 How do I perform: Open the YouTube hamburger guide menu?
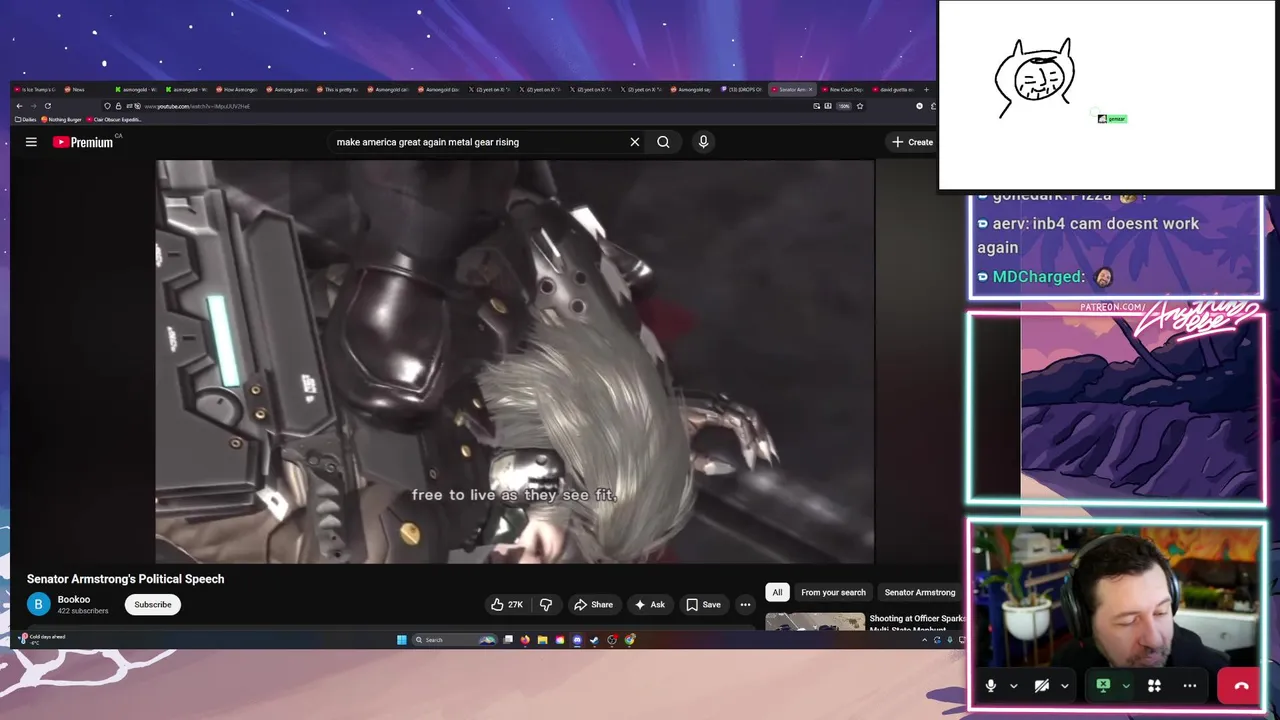click(x=31, y=142)
